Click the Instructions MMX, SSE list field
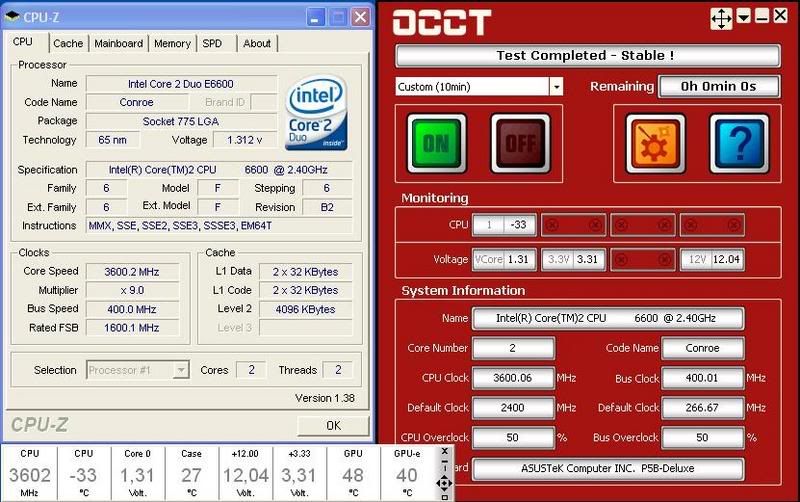This screenshot has width=800, height=502. tap(219, 225)
